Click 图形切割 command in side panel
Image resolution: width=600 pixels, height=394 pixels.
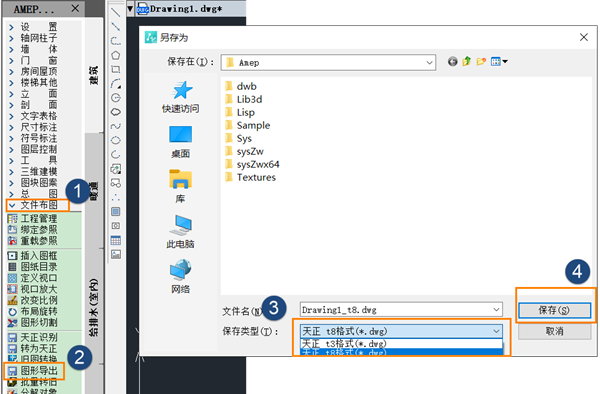(x=33, y=322)
